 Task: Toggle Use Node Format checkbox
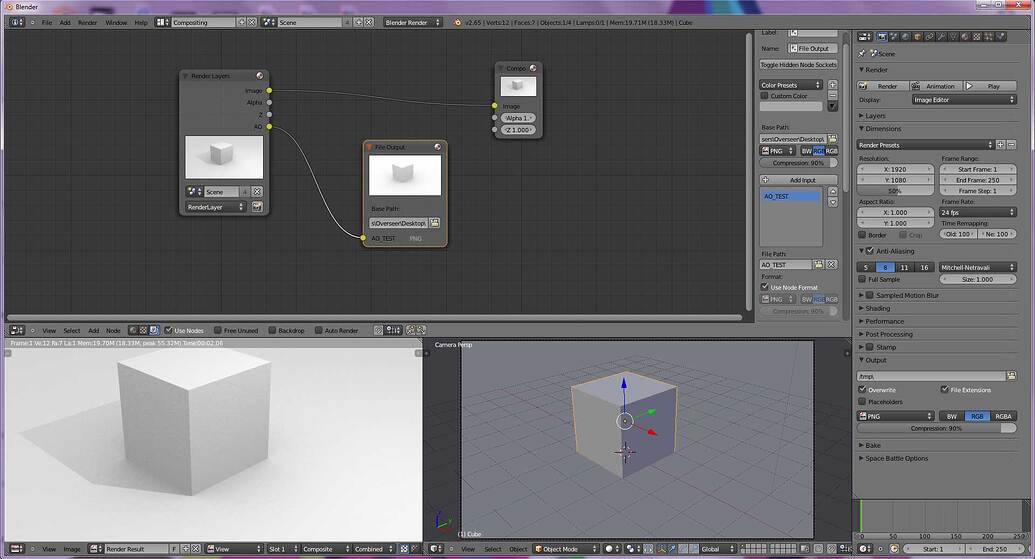click(764, 287)
